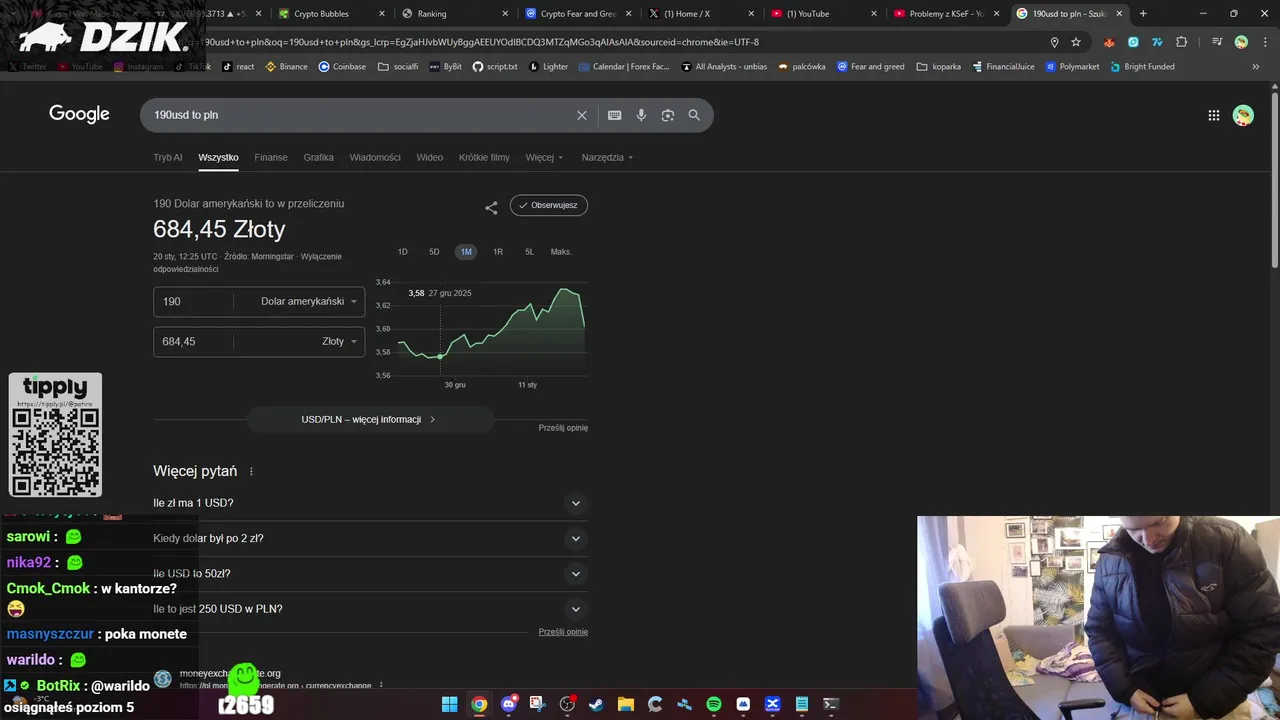The height and width of the screenshot is (720, 1280).
Task: Open the Narzędzia tools dropdown
Action: tap(607, 157)
